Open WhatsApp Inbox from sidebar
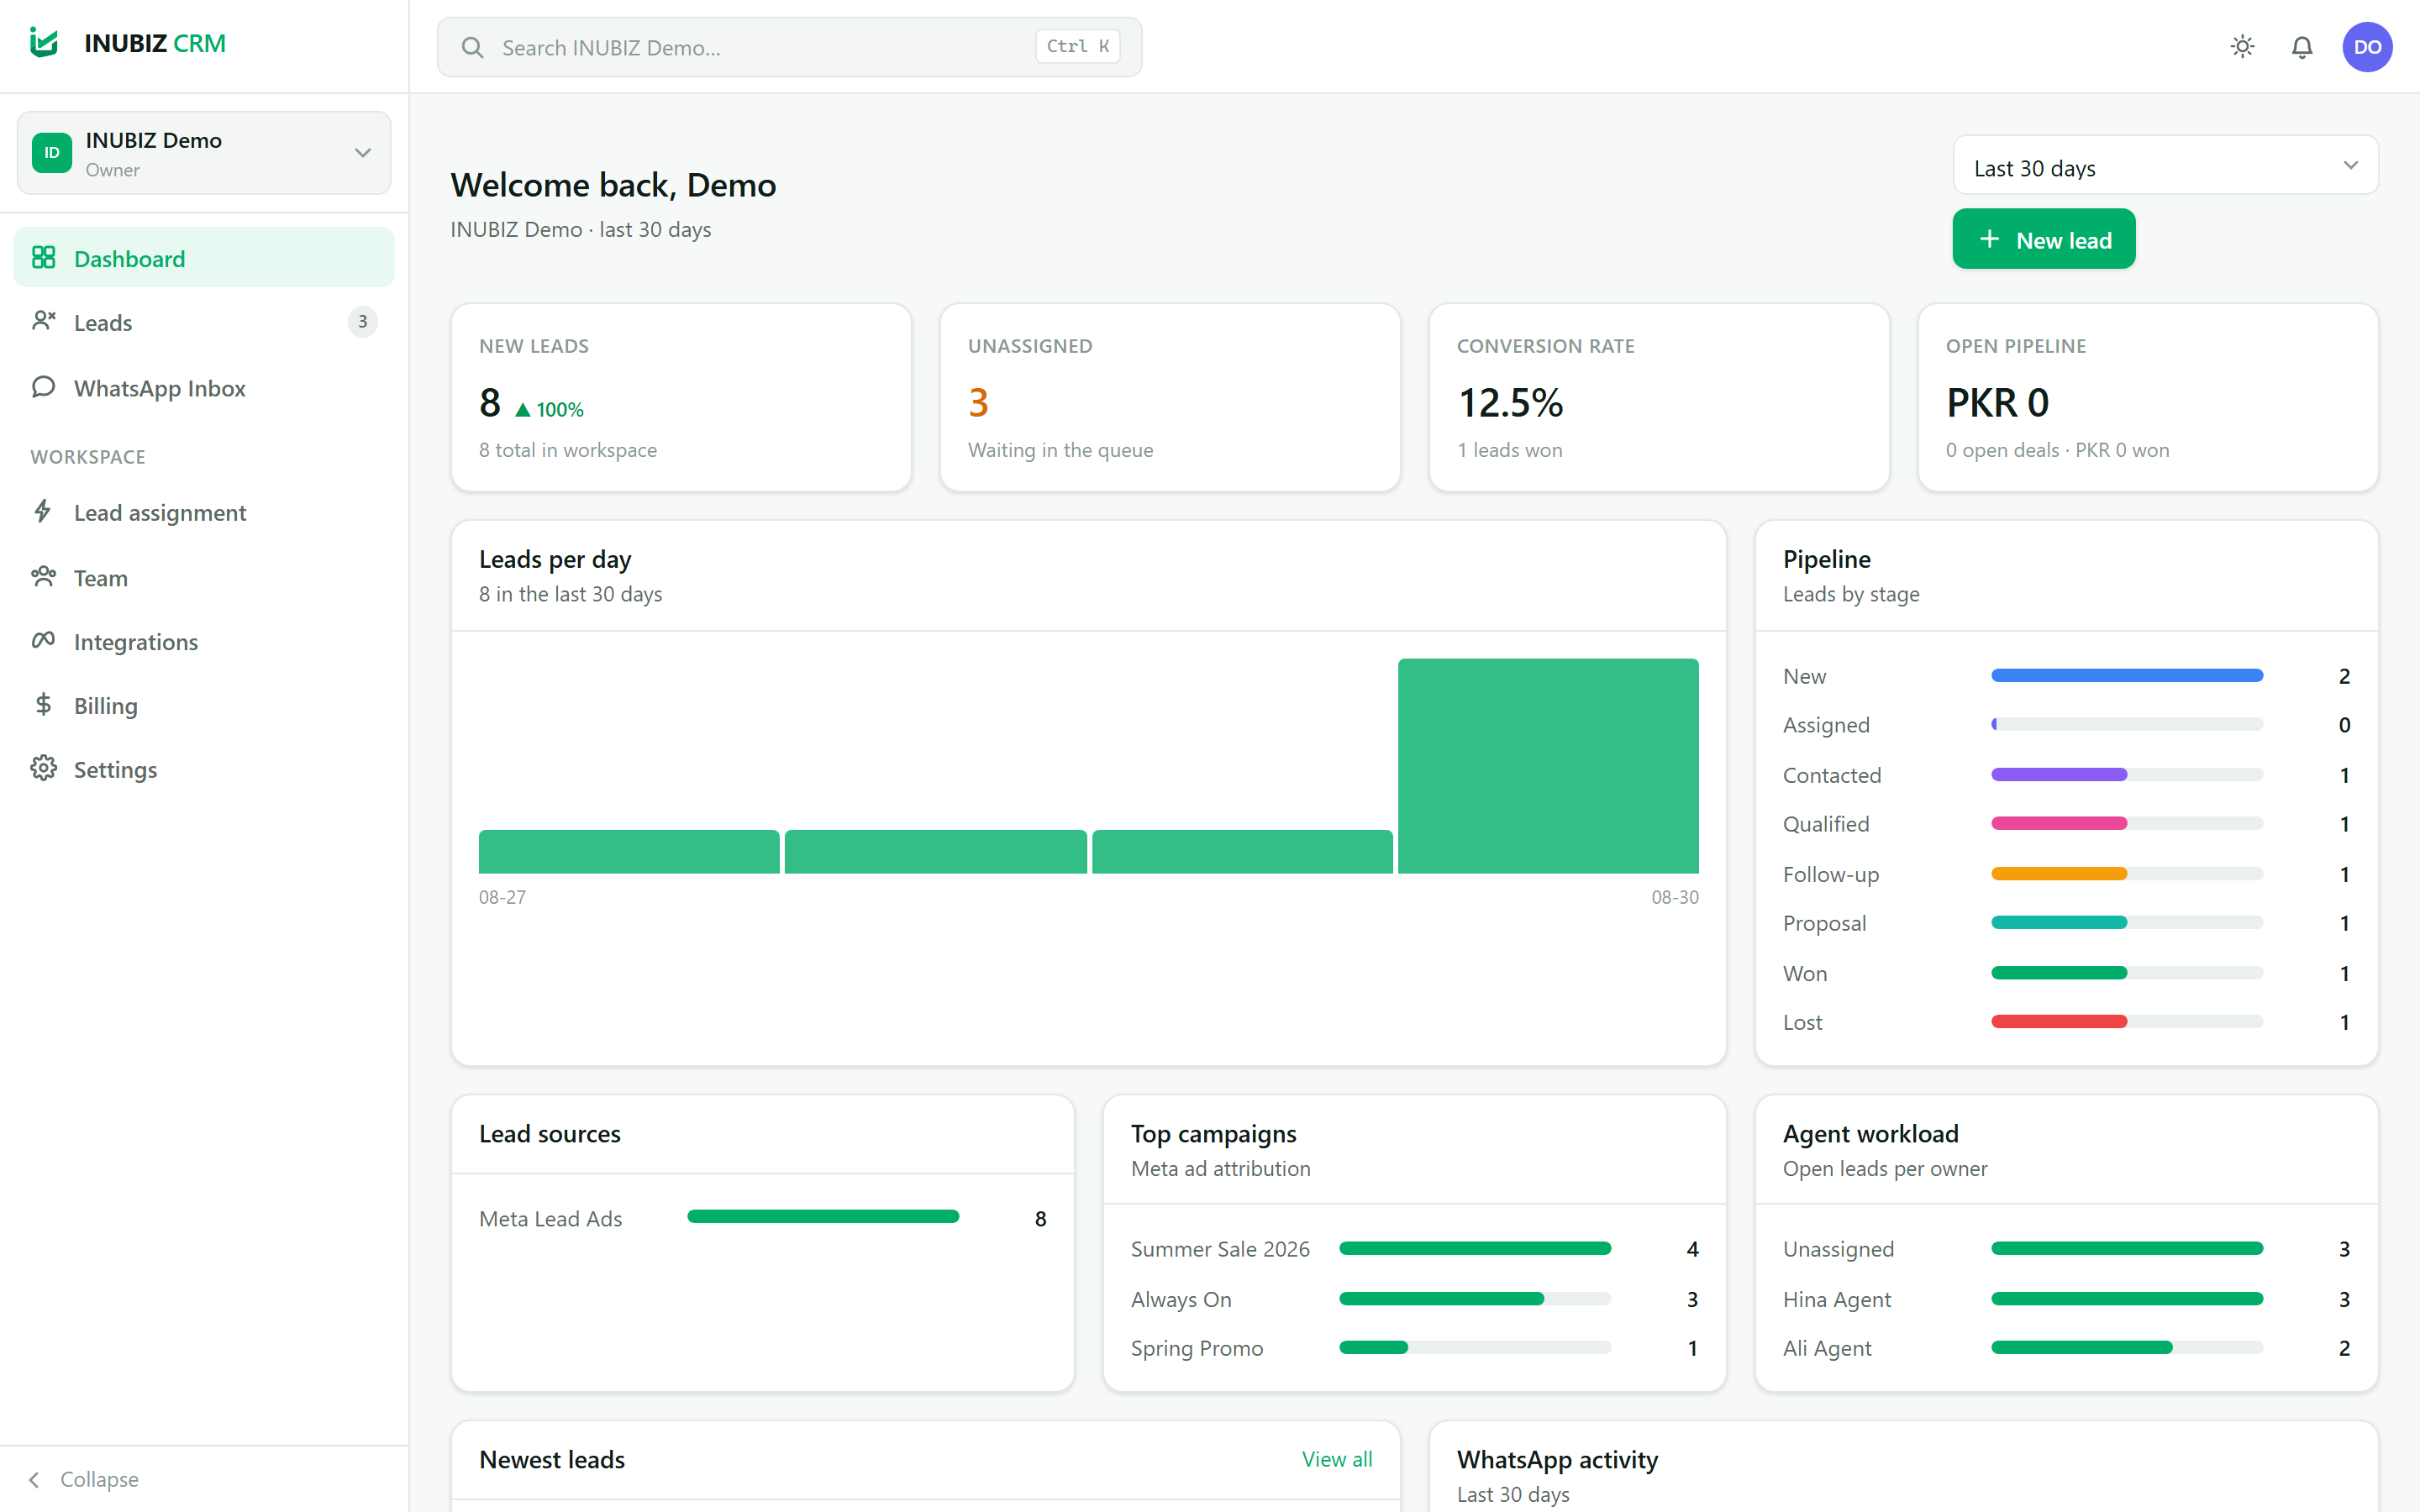This screenshot has width=2420, height=1512. (x=204, y=388)
